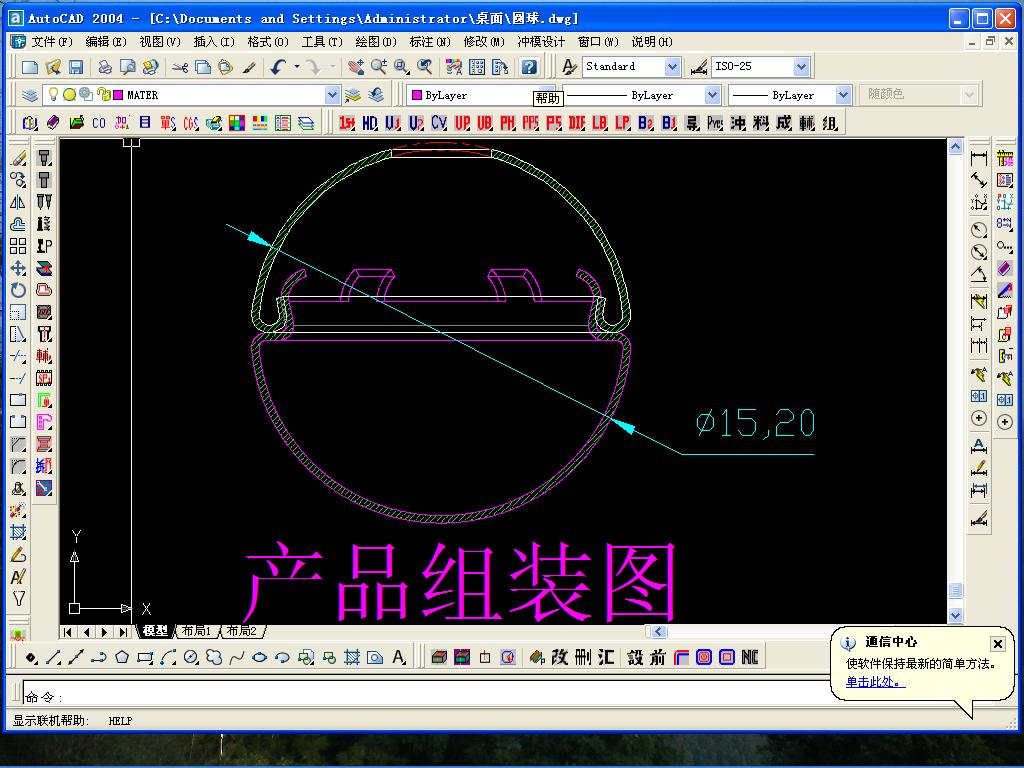Toggle the layer lock padlock icon
Viewport: 1024px width, 768px height.
103,95
